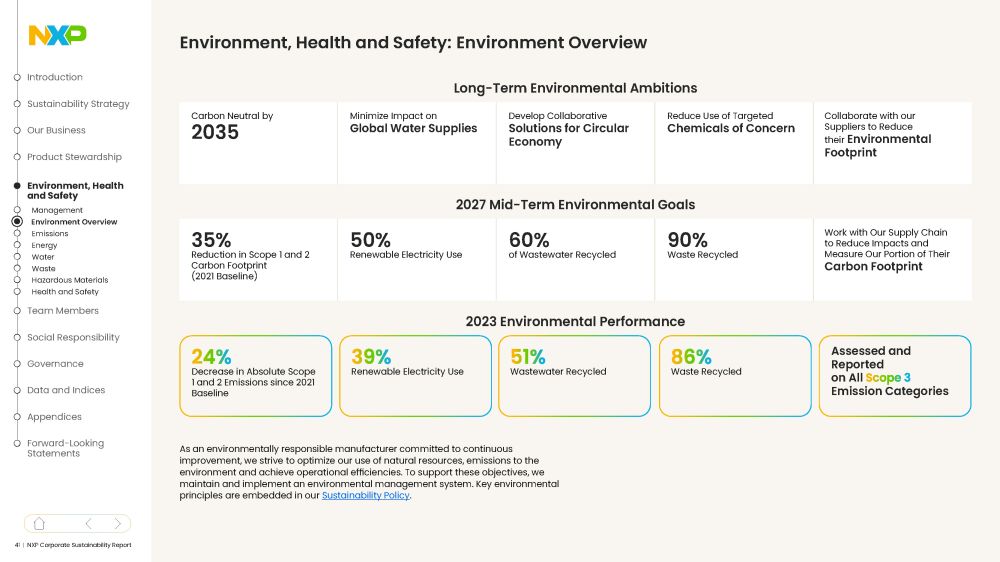Go to previous page with left arrow
Screen dimensions: 1000x562
coord(88,523)
